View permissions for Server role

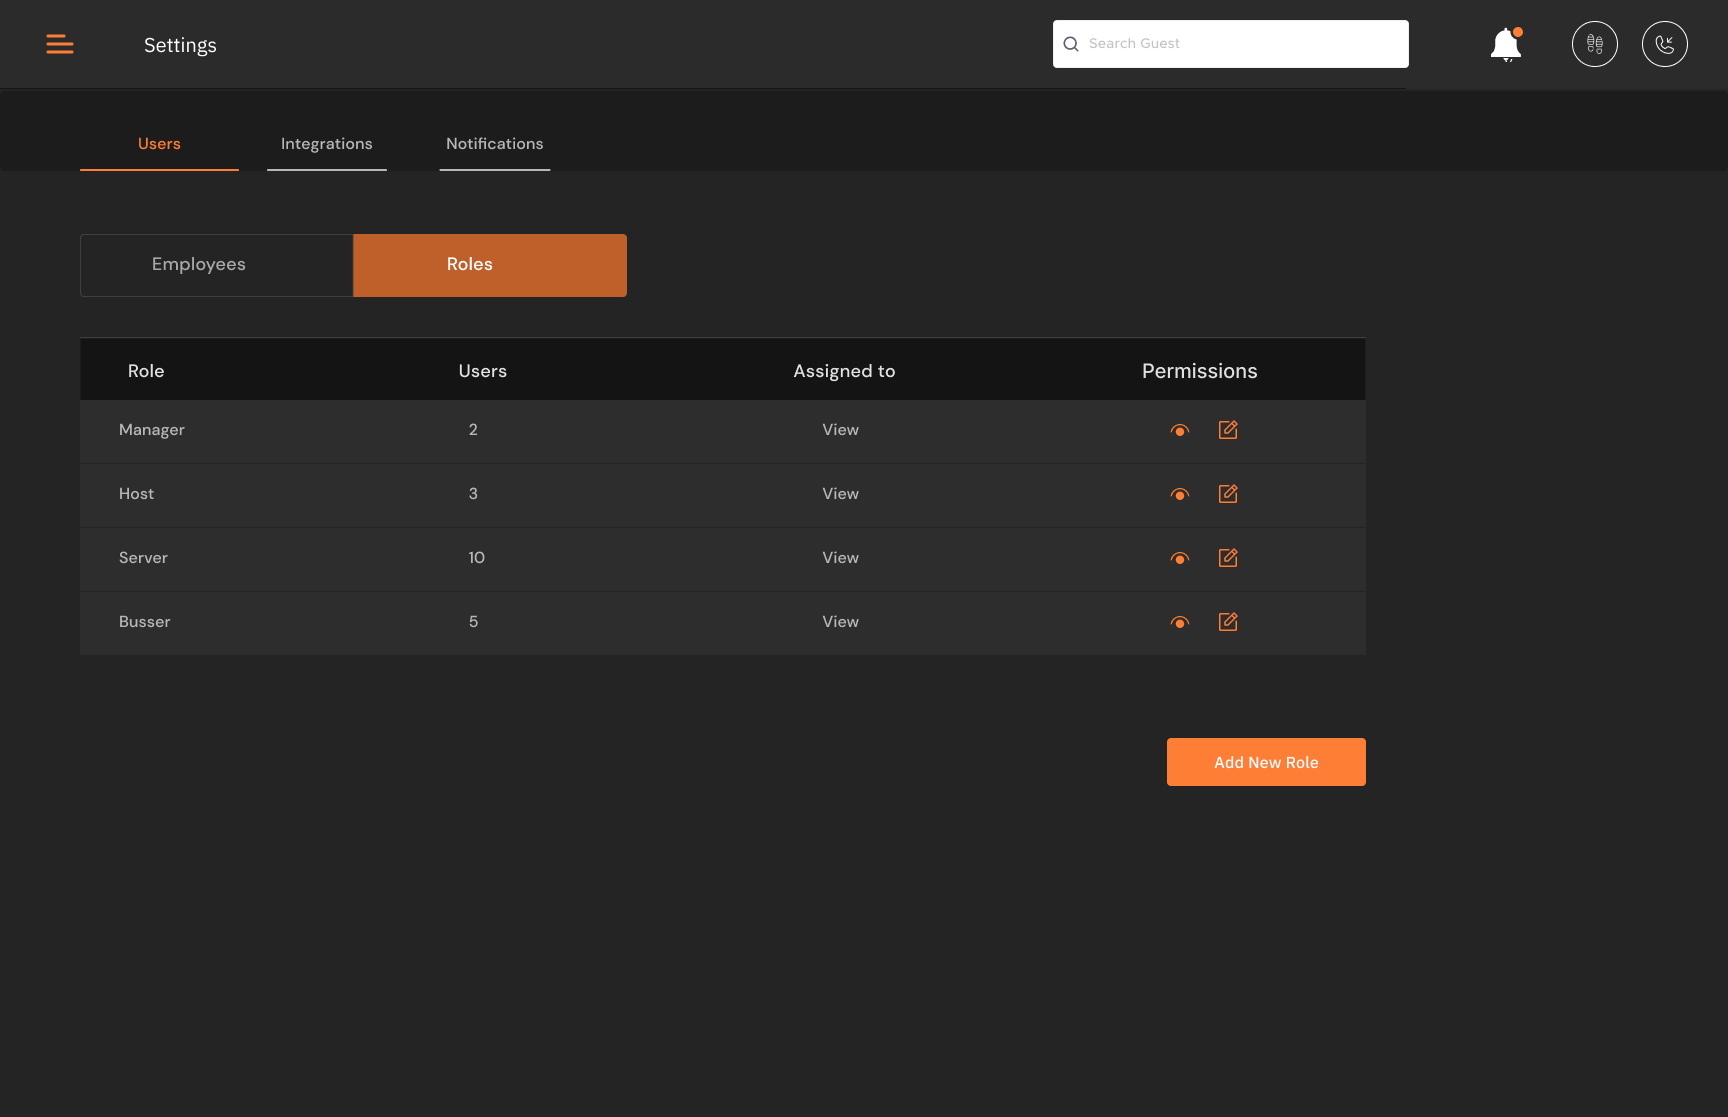coord(1180,559)
